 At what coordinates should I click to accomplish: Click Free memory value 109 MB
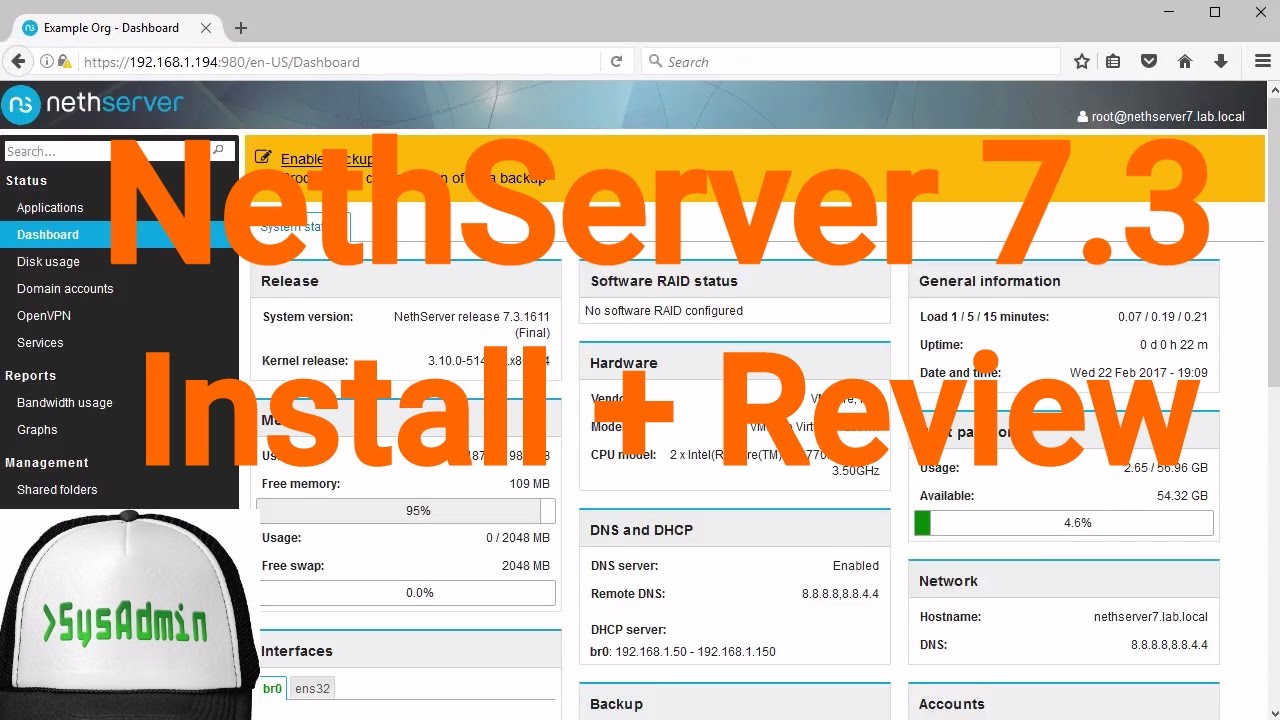click(530, 484)
